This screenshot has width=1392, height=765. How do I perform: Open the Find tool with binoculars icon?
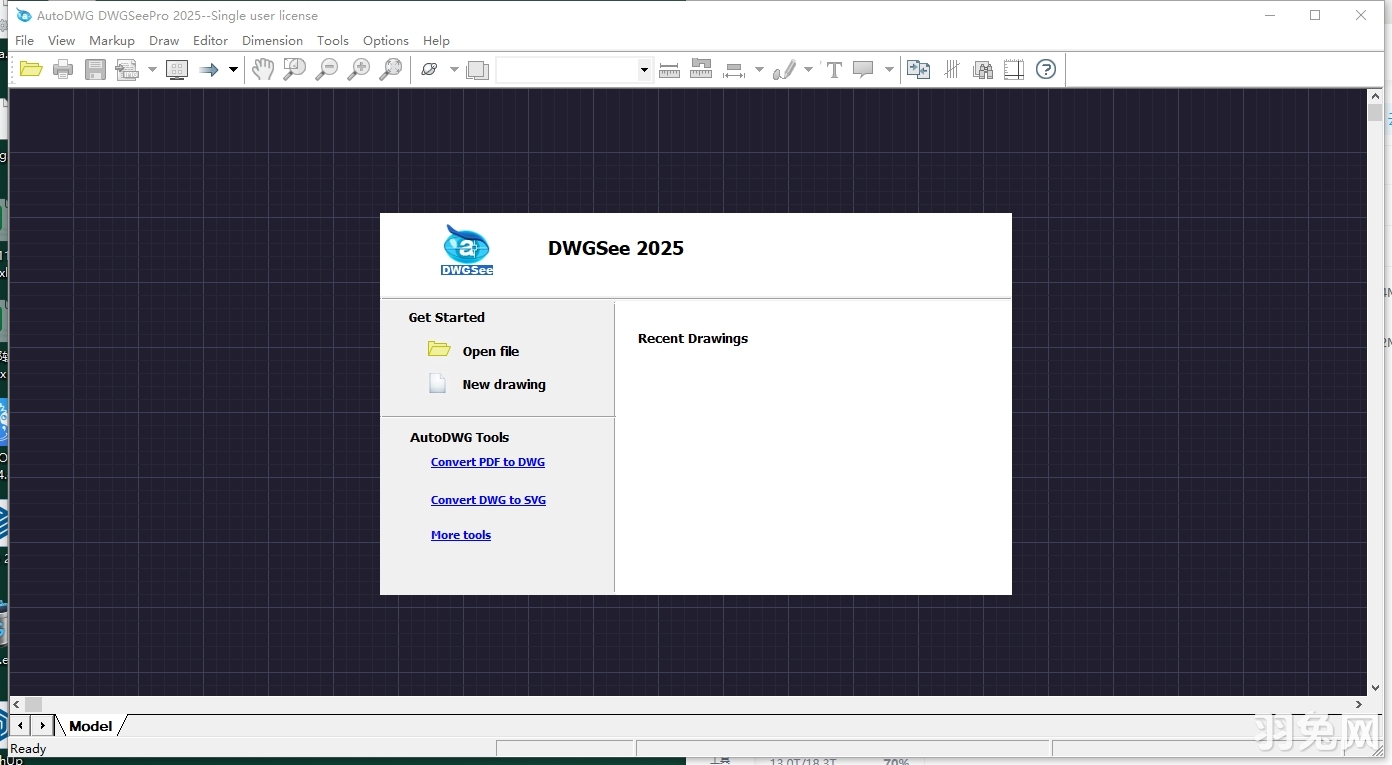[981, 69]
